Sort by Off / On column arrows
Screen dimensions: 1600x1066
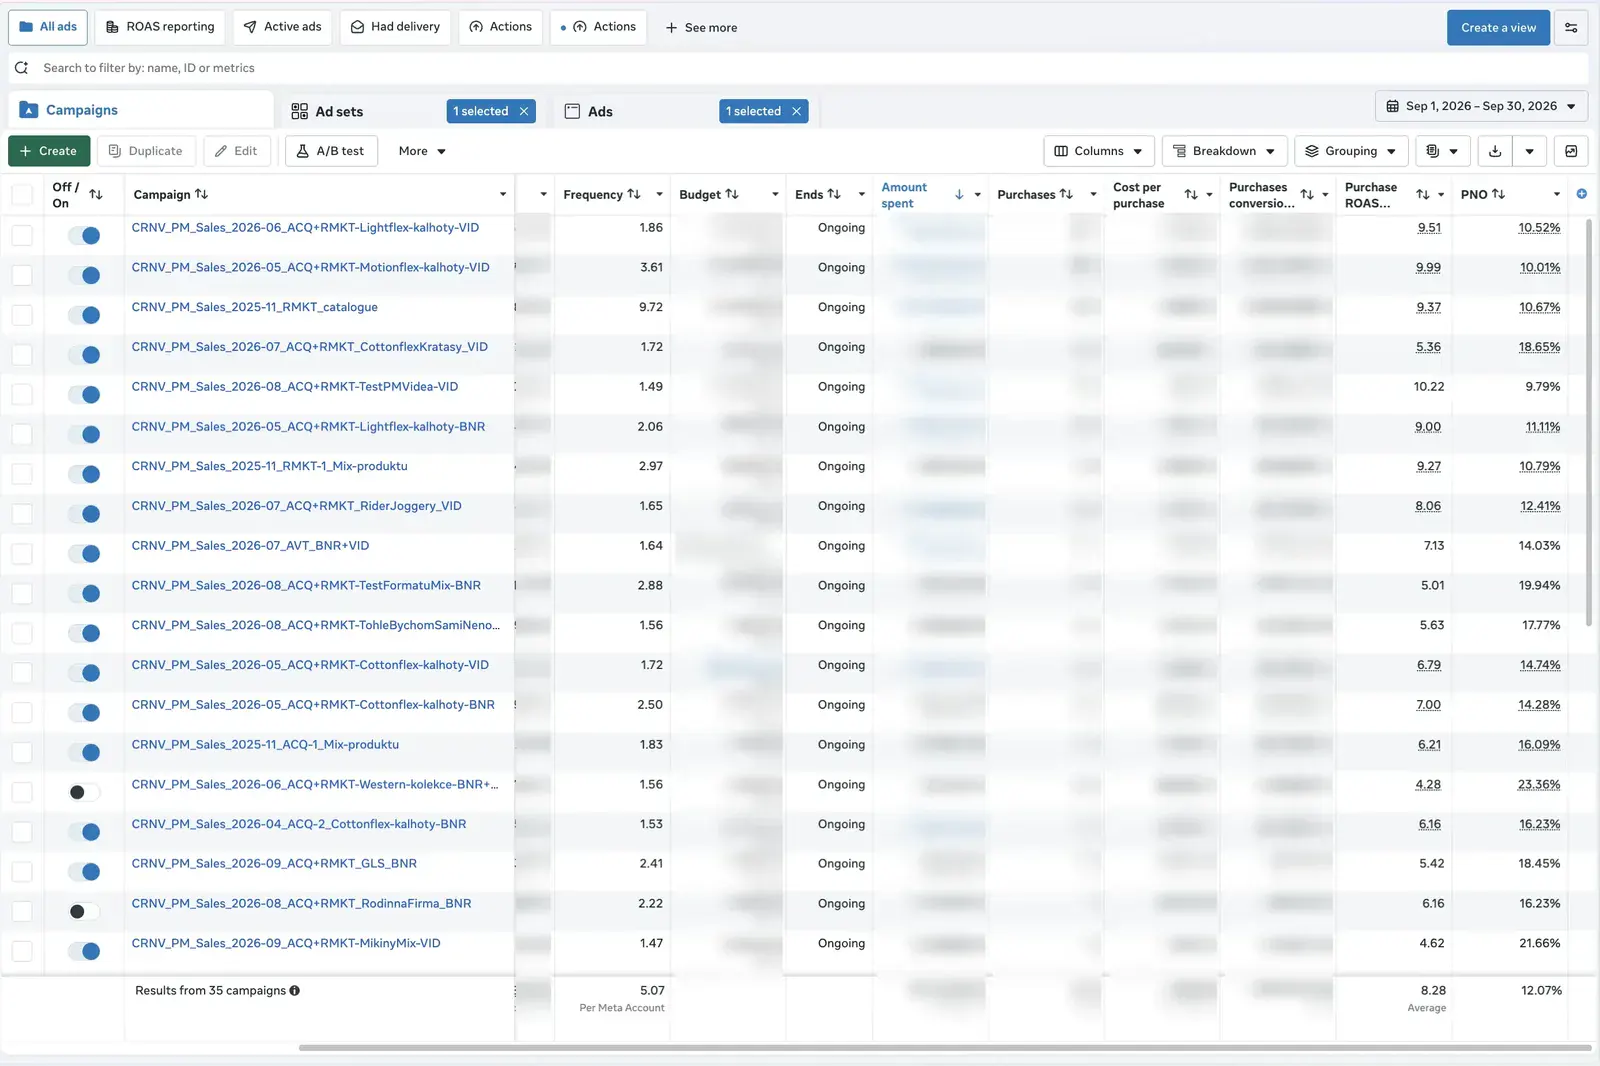click(x=96, y=194)
